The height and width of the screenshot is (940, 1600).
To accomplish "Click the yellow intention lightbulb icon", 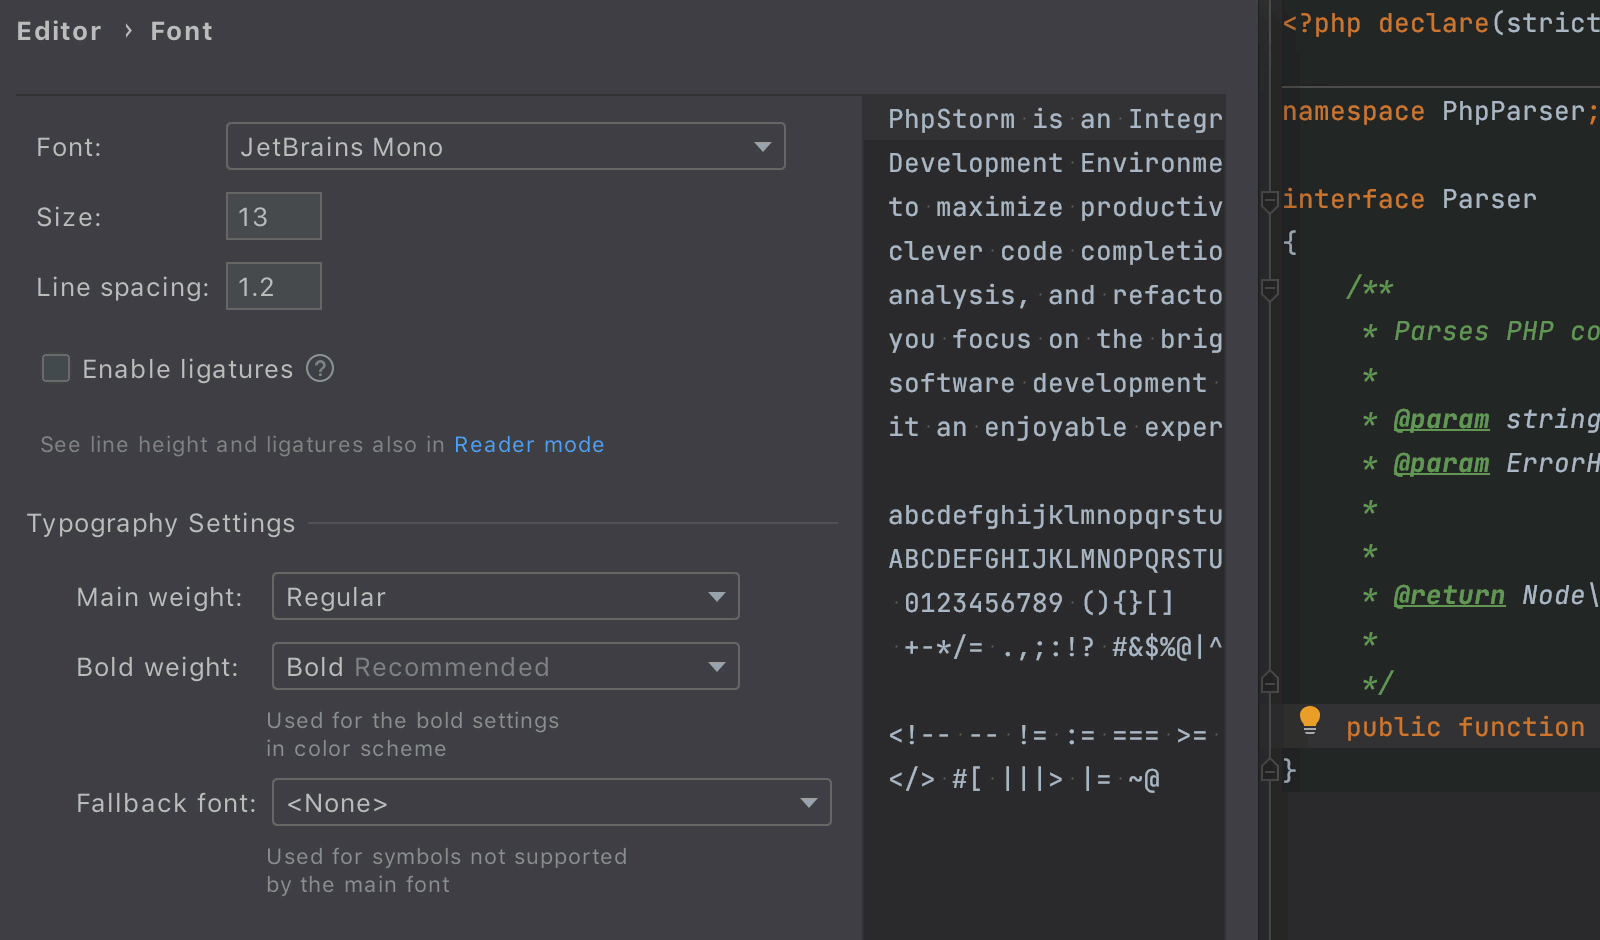I will [x=1310, y=721].
